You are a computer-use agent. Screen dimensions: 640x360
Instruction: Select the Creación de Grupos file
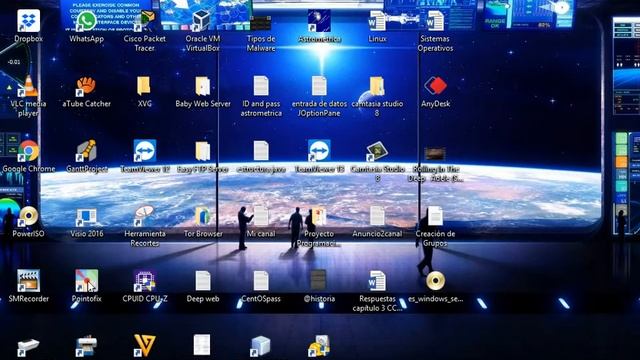tap(435, 226)
